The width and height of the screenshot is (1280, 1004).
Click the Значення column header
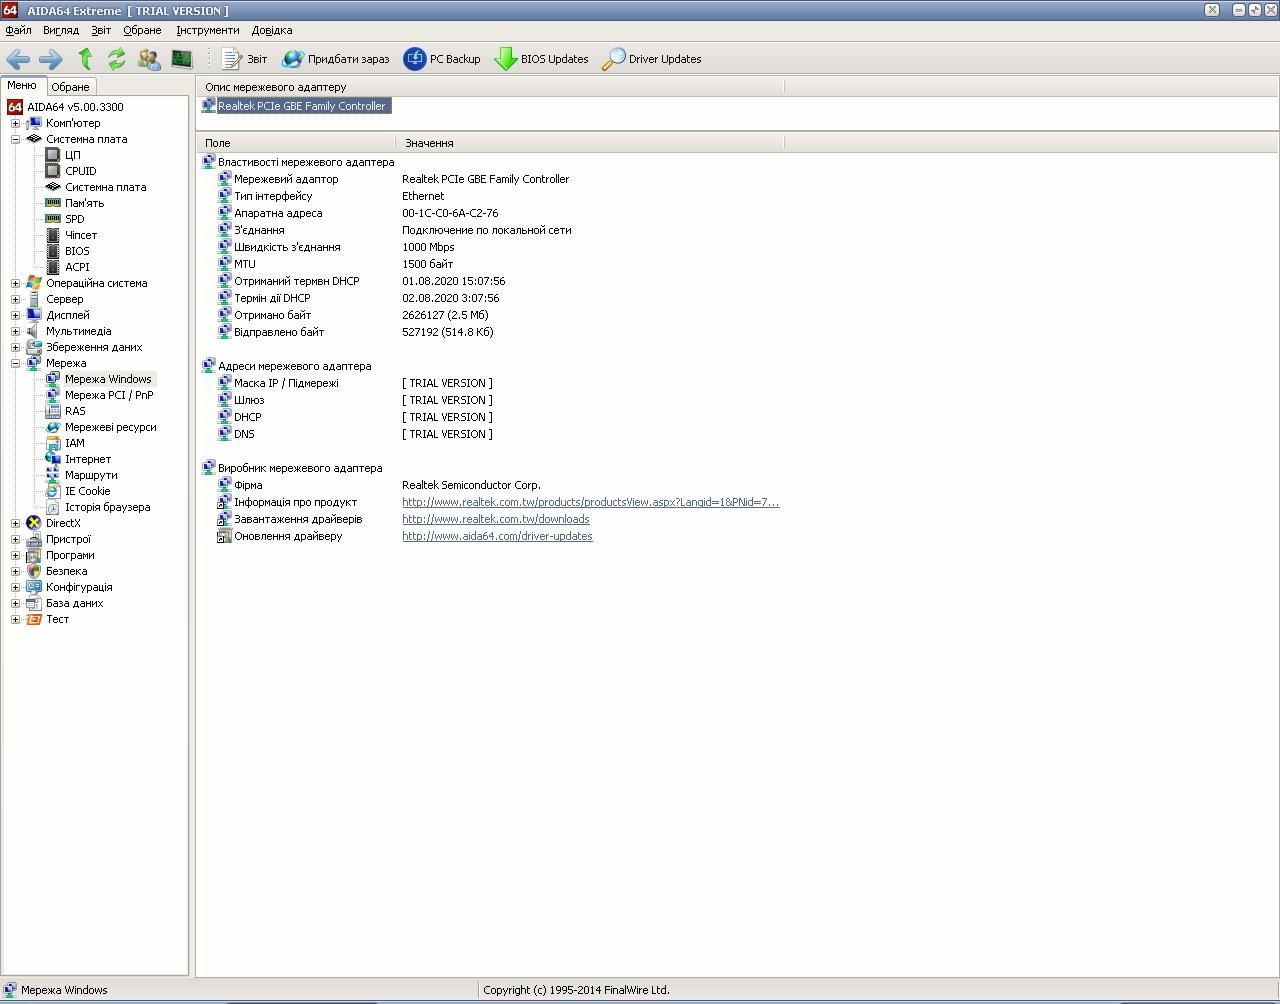tap(590, 143)
